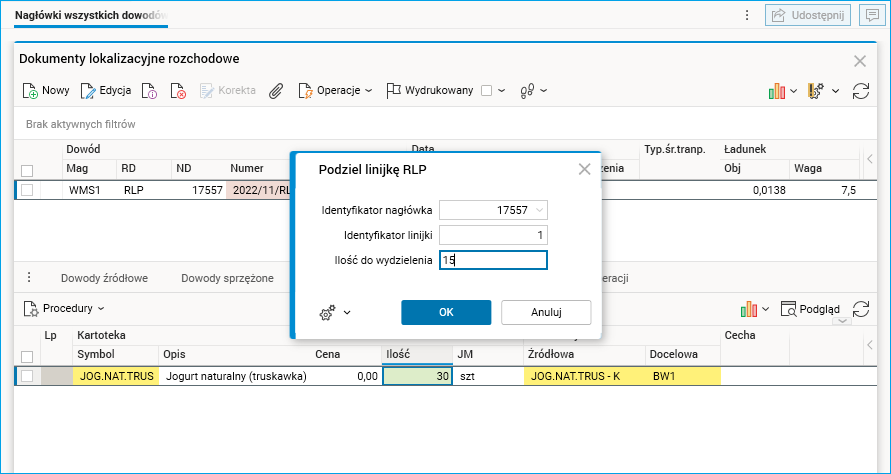This screenshot has width=891, height=474.
Task: Close the Podziel linijkę RLP dialog
Action: tap(584, 169)
